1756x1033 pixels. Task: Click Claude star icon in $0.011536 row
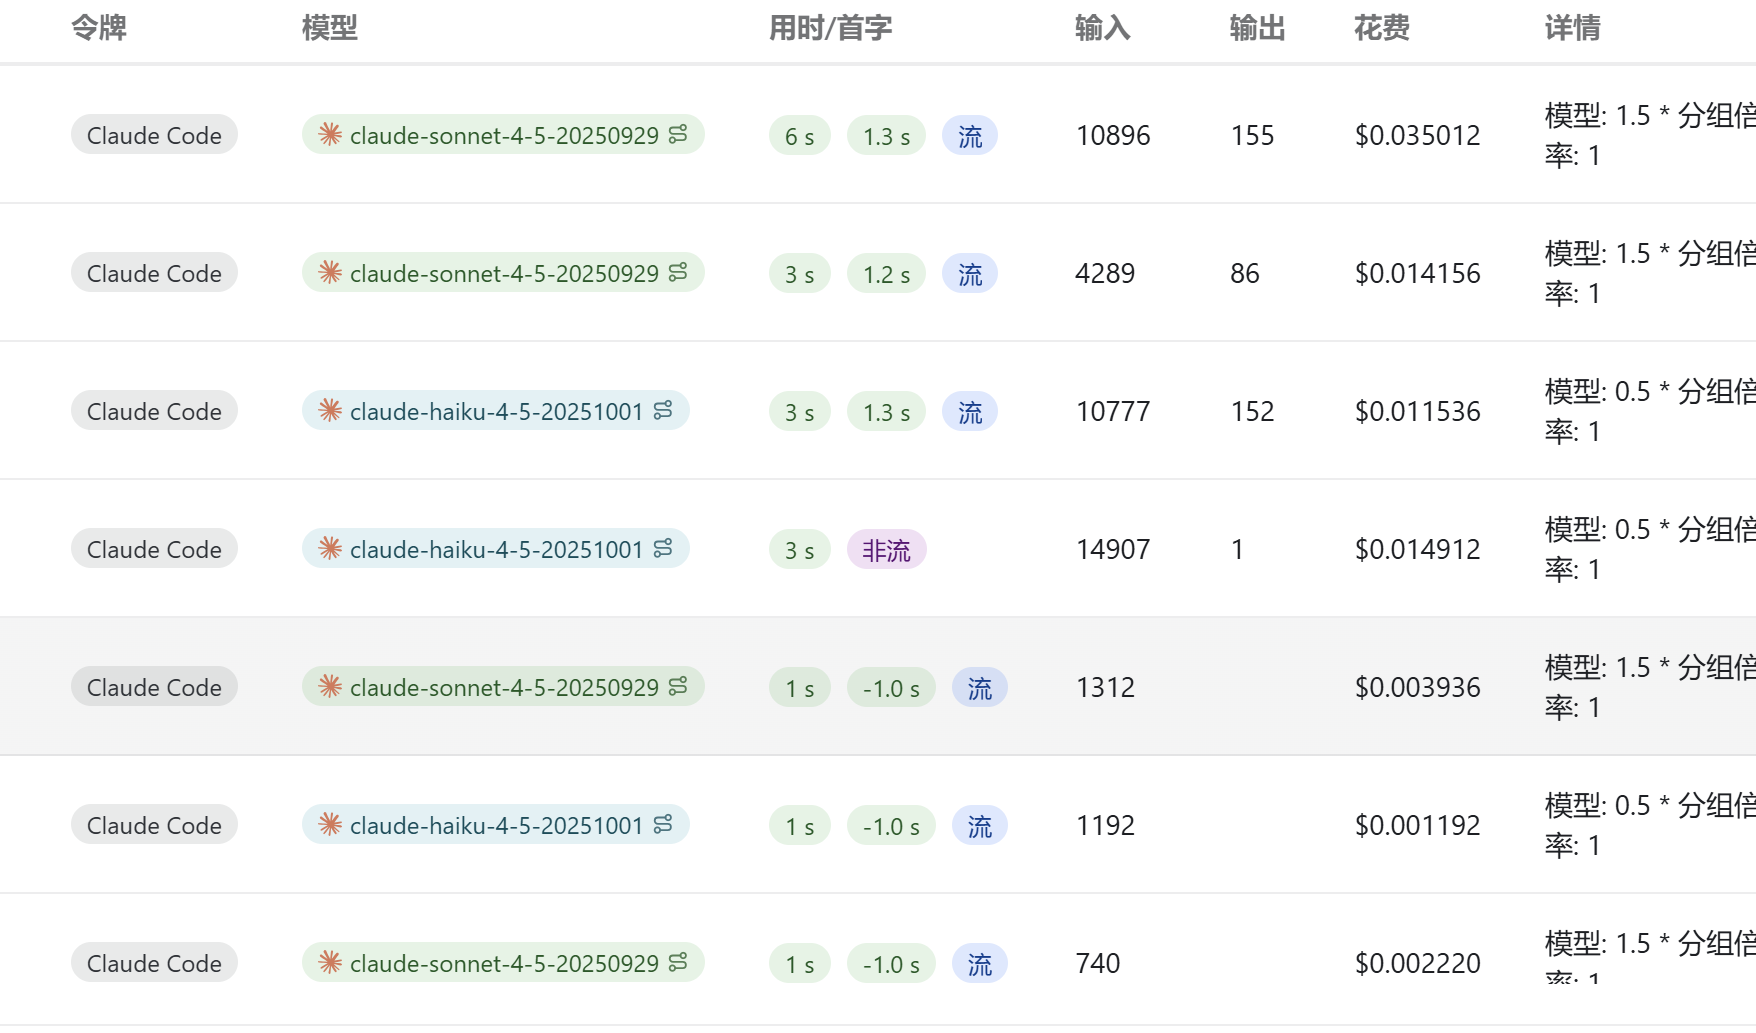click(330, 410)
